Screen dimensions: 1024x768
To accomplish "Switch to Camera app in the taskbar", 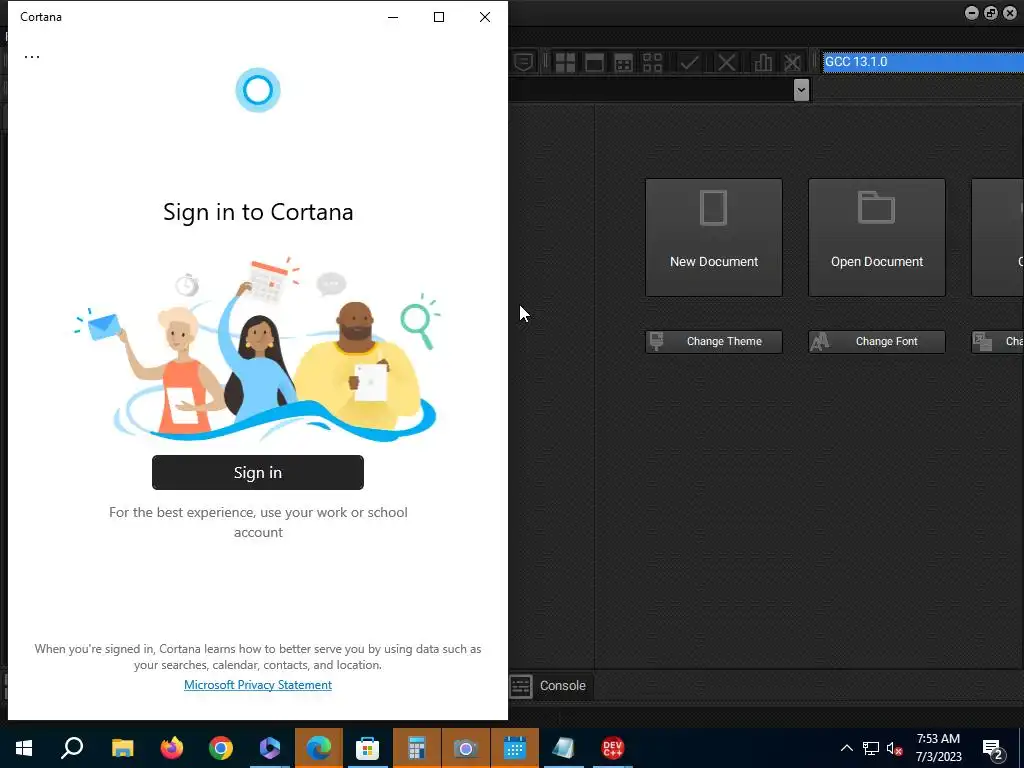I will 466,748.
